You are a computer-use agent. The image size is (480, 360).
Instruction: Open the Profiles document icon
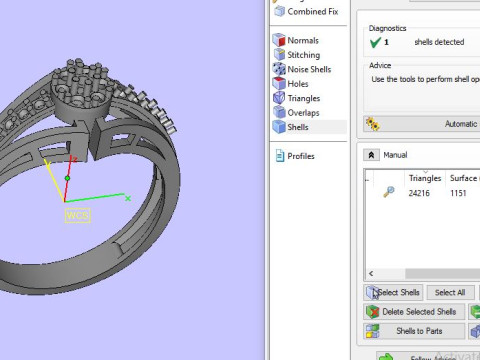(x=280, y=156)
